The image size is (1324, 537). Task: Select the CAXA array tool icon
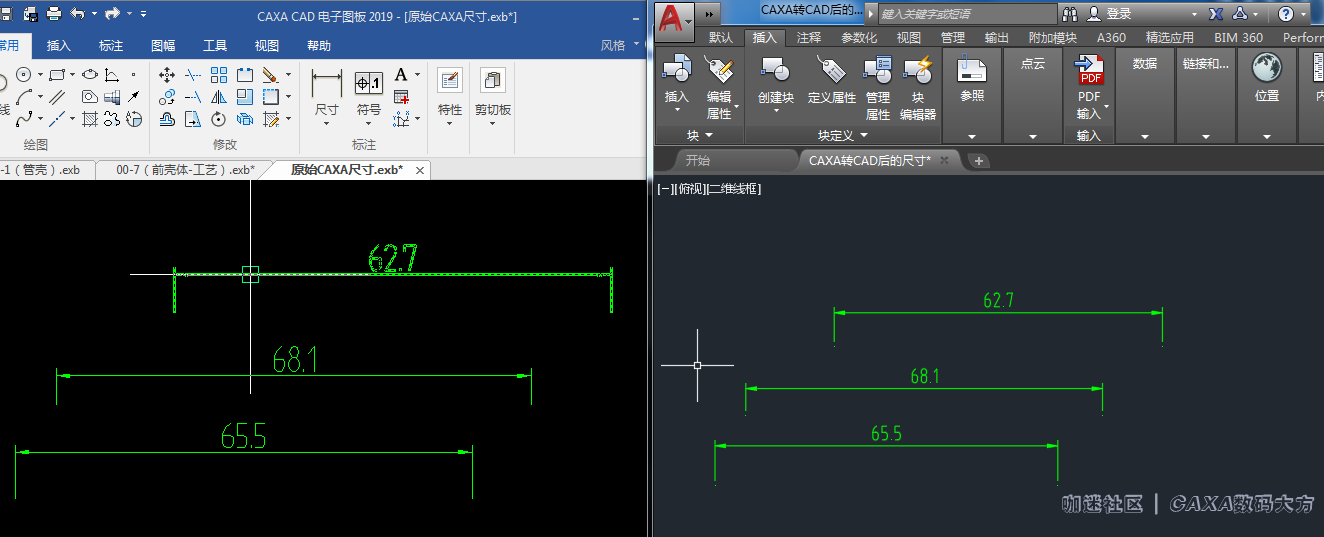pos(219,75)
